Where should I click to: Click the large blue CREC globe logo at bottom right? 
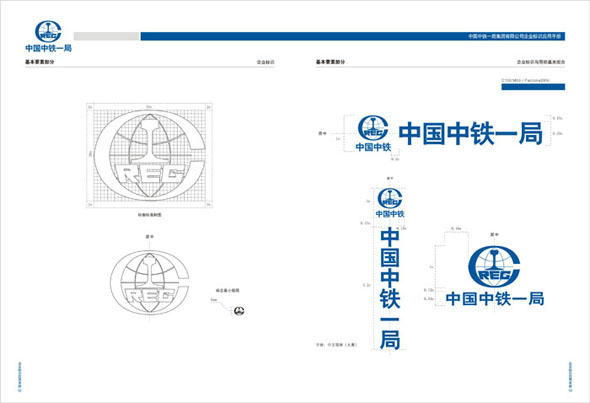[494, 267]
